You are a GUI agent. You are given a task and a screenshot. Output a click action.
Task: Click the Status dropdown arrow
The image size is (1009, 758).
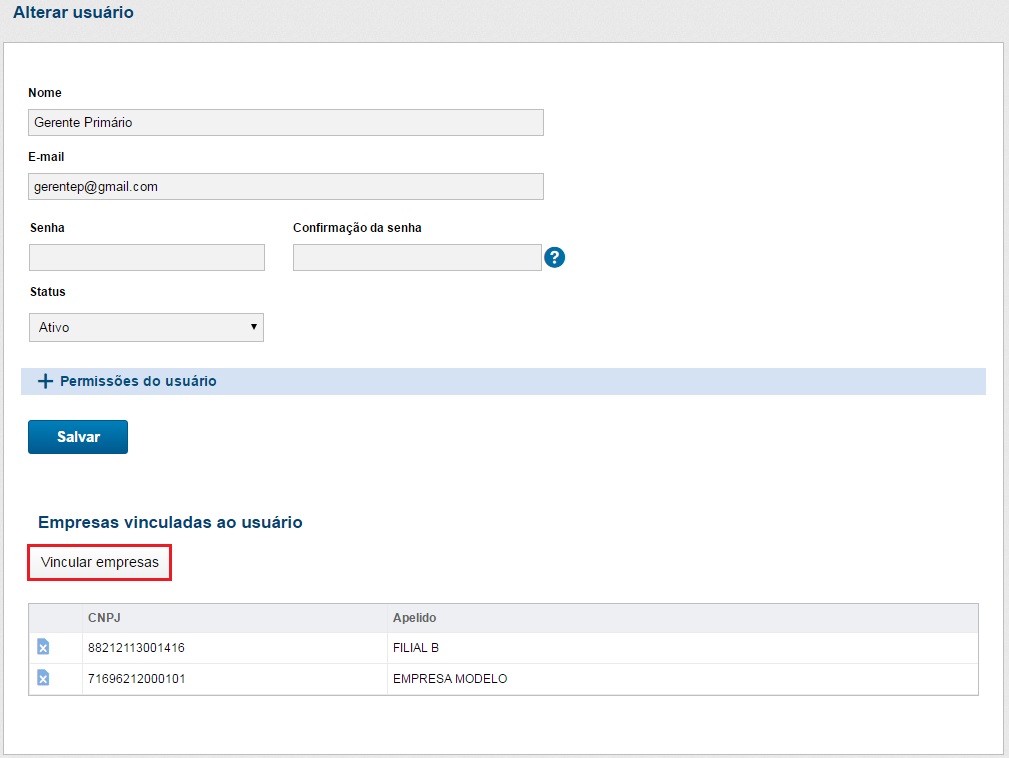tap(253, 327)
